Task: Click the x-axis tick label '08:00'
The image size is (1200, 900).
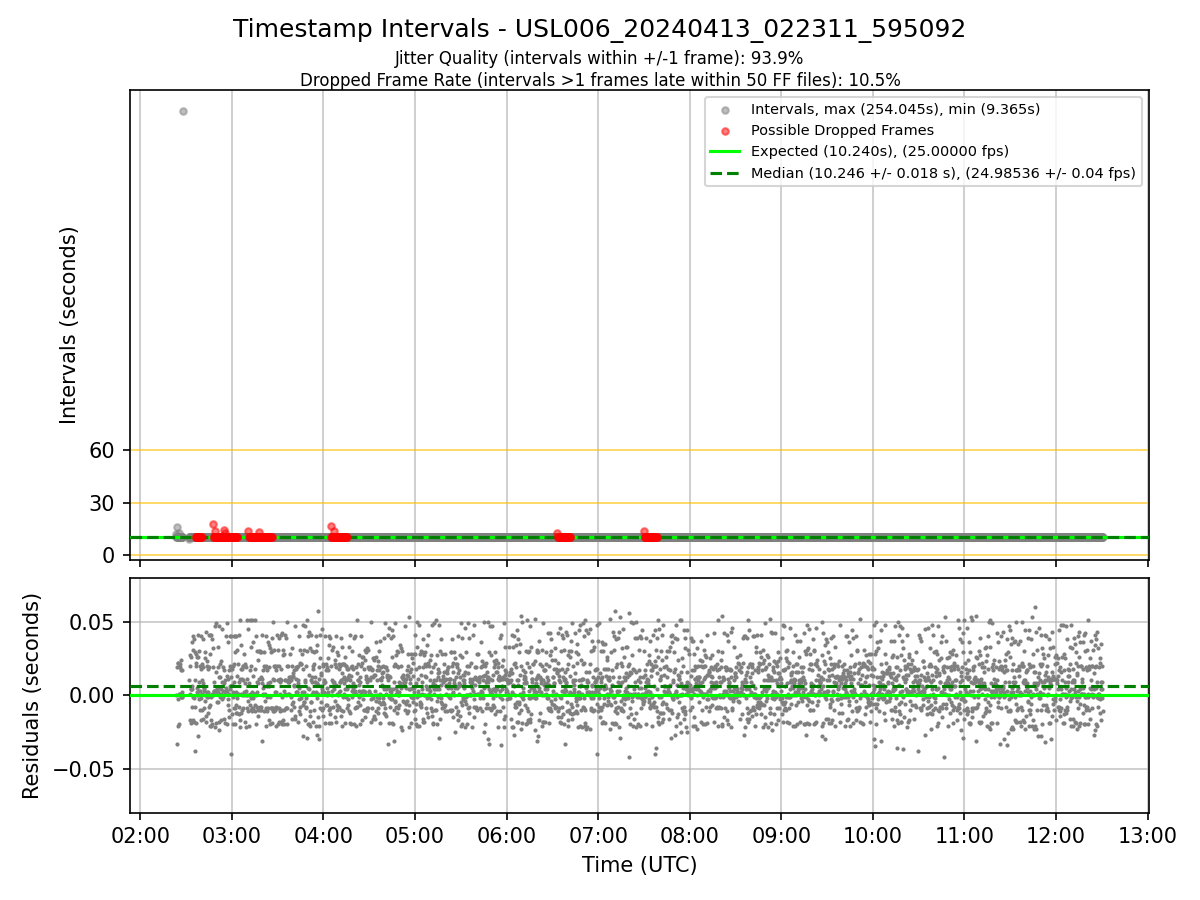Action: point(690,836)
